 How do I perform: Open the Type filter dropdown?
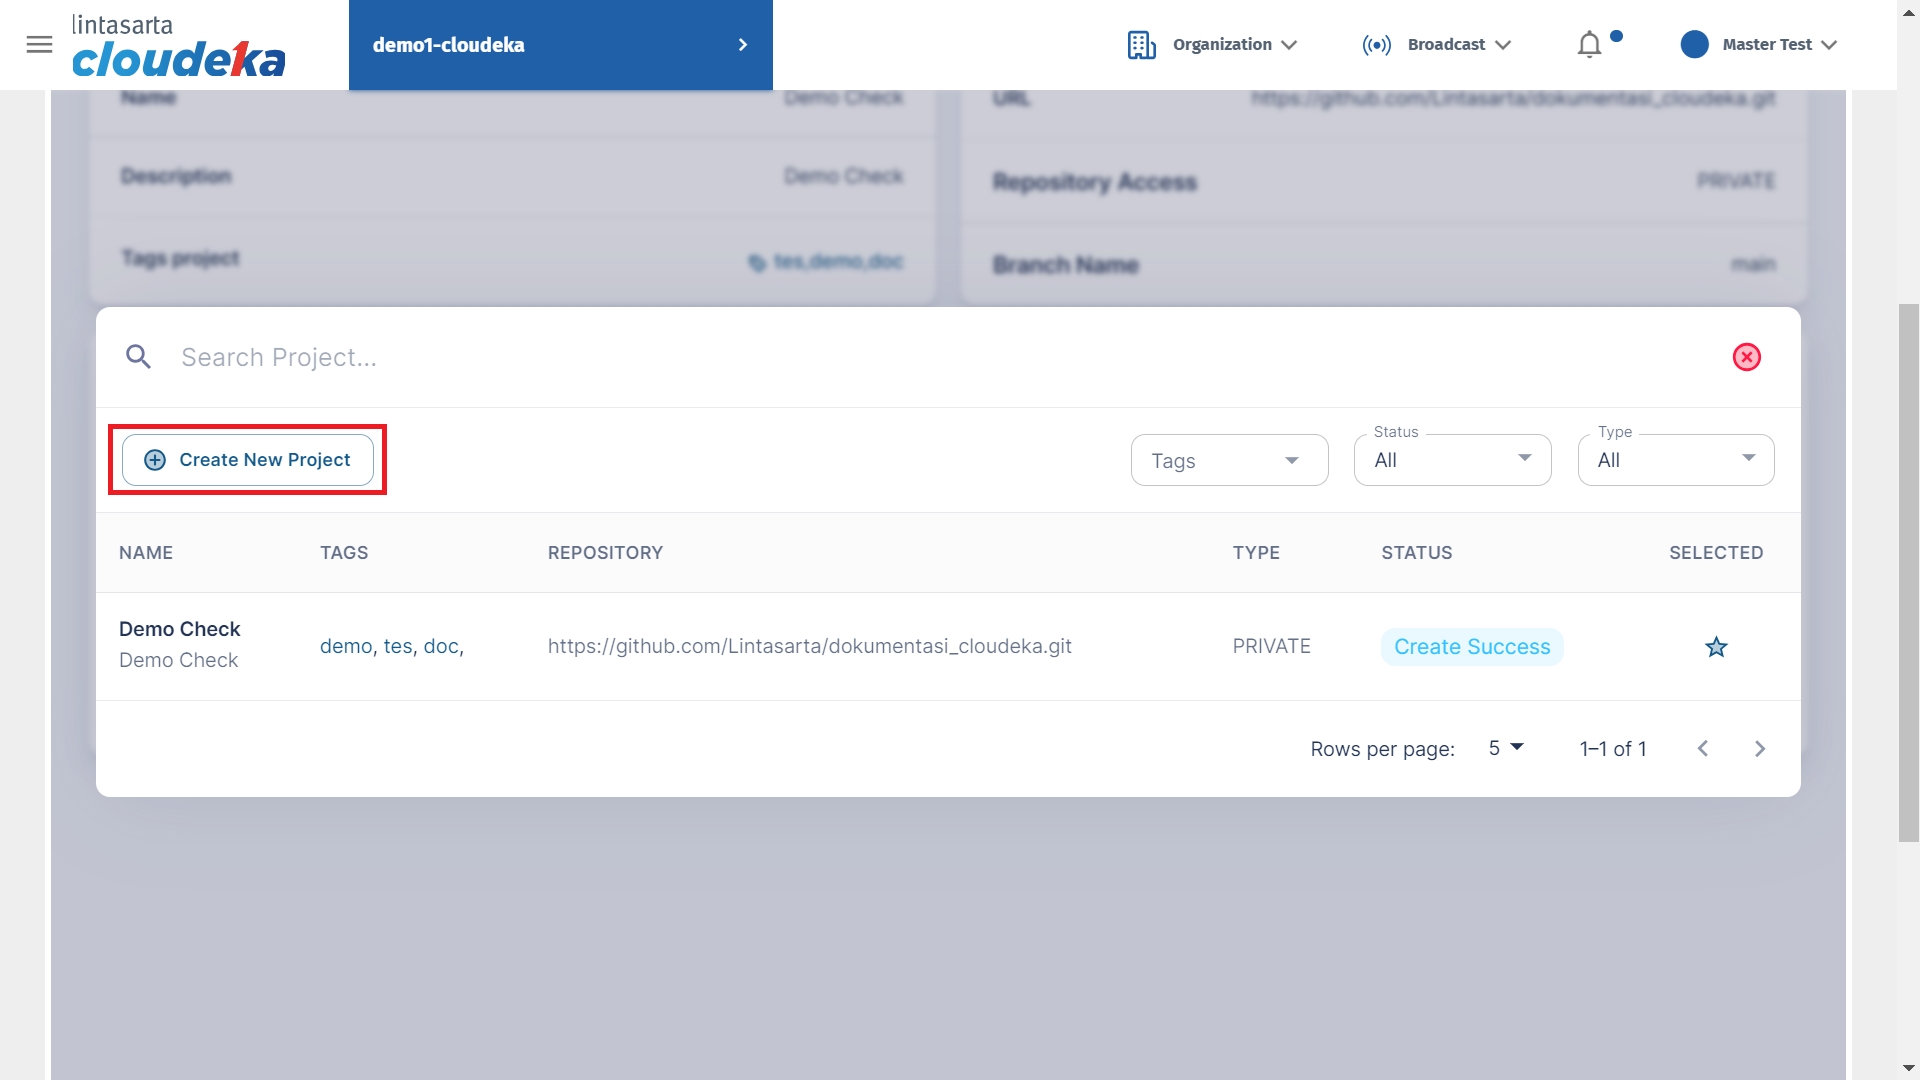(1675, 460)
